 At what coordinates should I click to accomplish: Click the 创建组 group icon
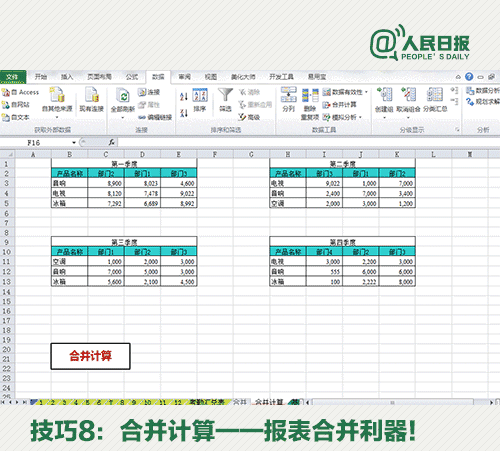pos(384,103)
